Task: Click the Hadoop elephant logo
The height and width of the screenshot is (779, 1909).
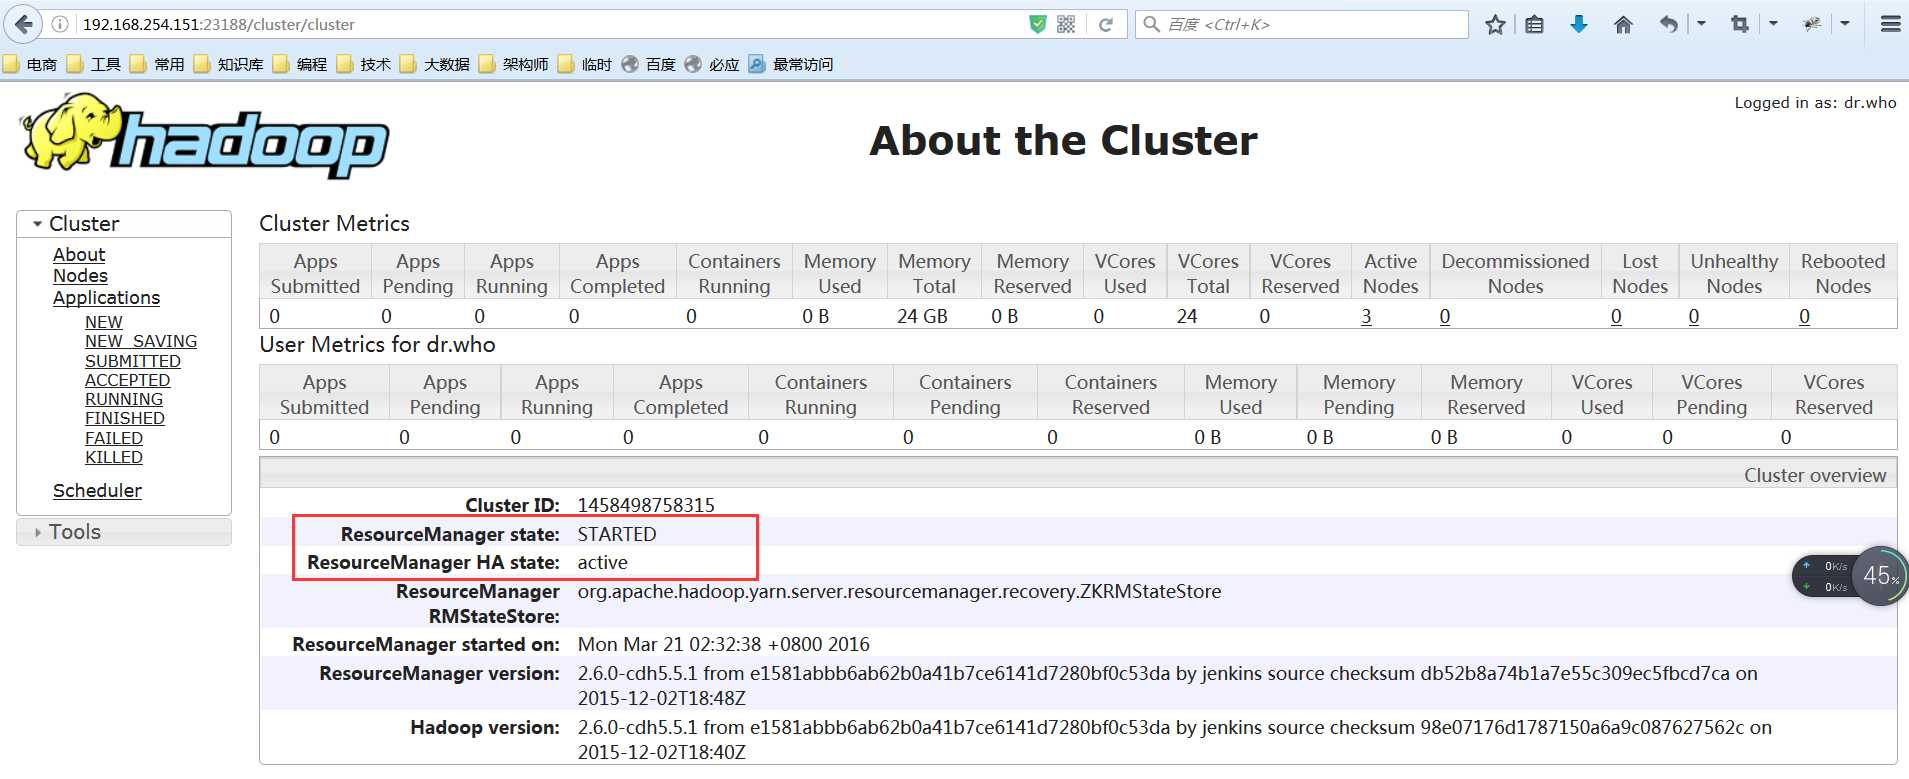Action: [x=205, y=137]
